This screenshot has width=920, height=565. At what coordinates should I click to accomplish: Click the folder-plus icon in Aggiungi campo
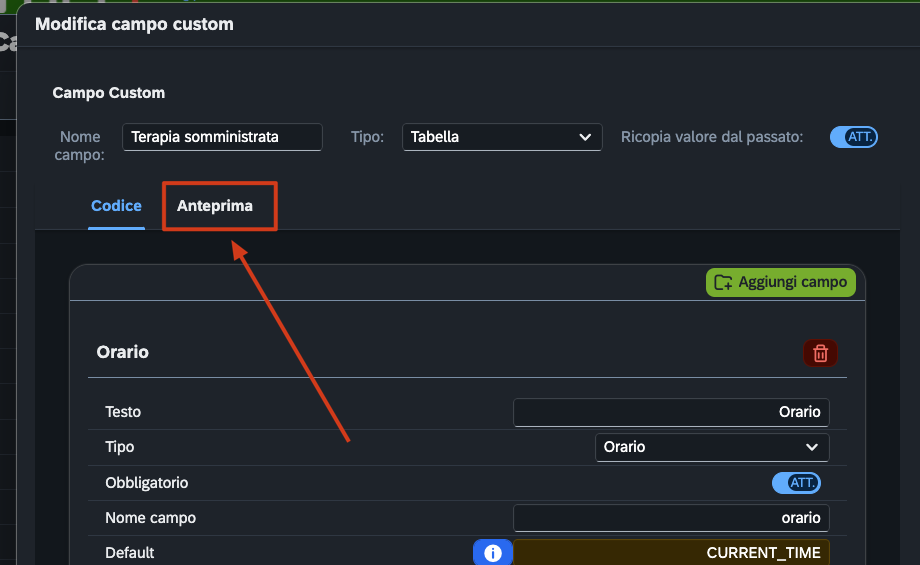pos(723,282)
